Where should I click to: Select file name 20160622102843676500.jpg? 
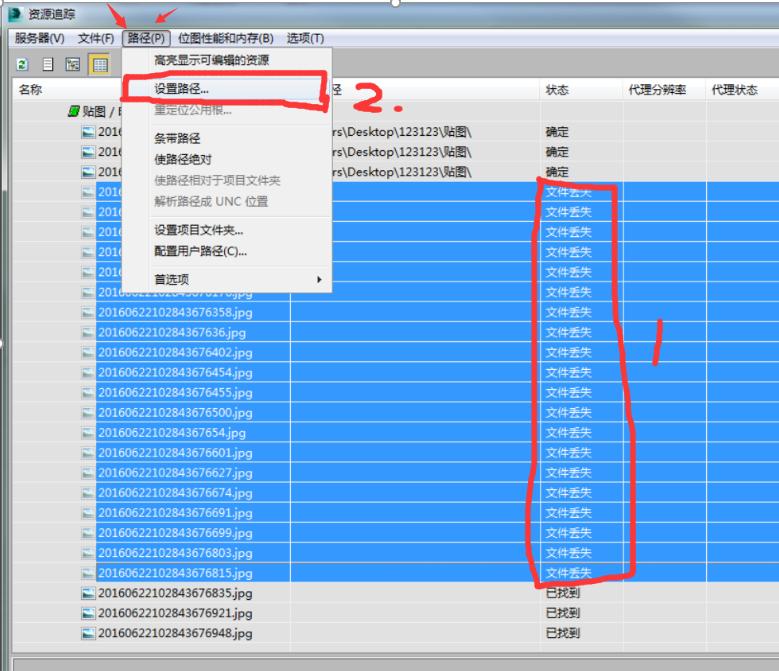(x=175, y=413)
